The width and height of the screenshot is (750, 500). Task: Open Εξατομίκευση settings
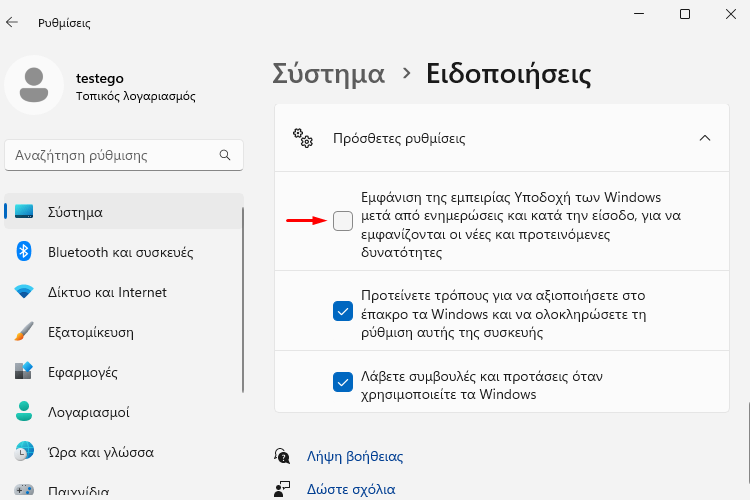124,332
